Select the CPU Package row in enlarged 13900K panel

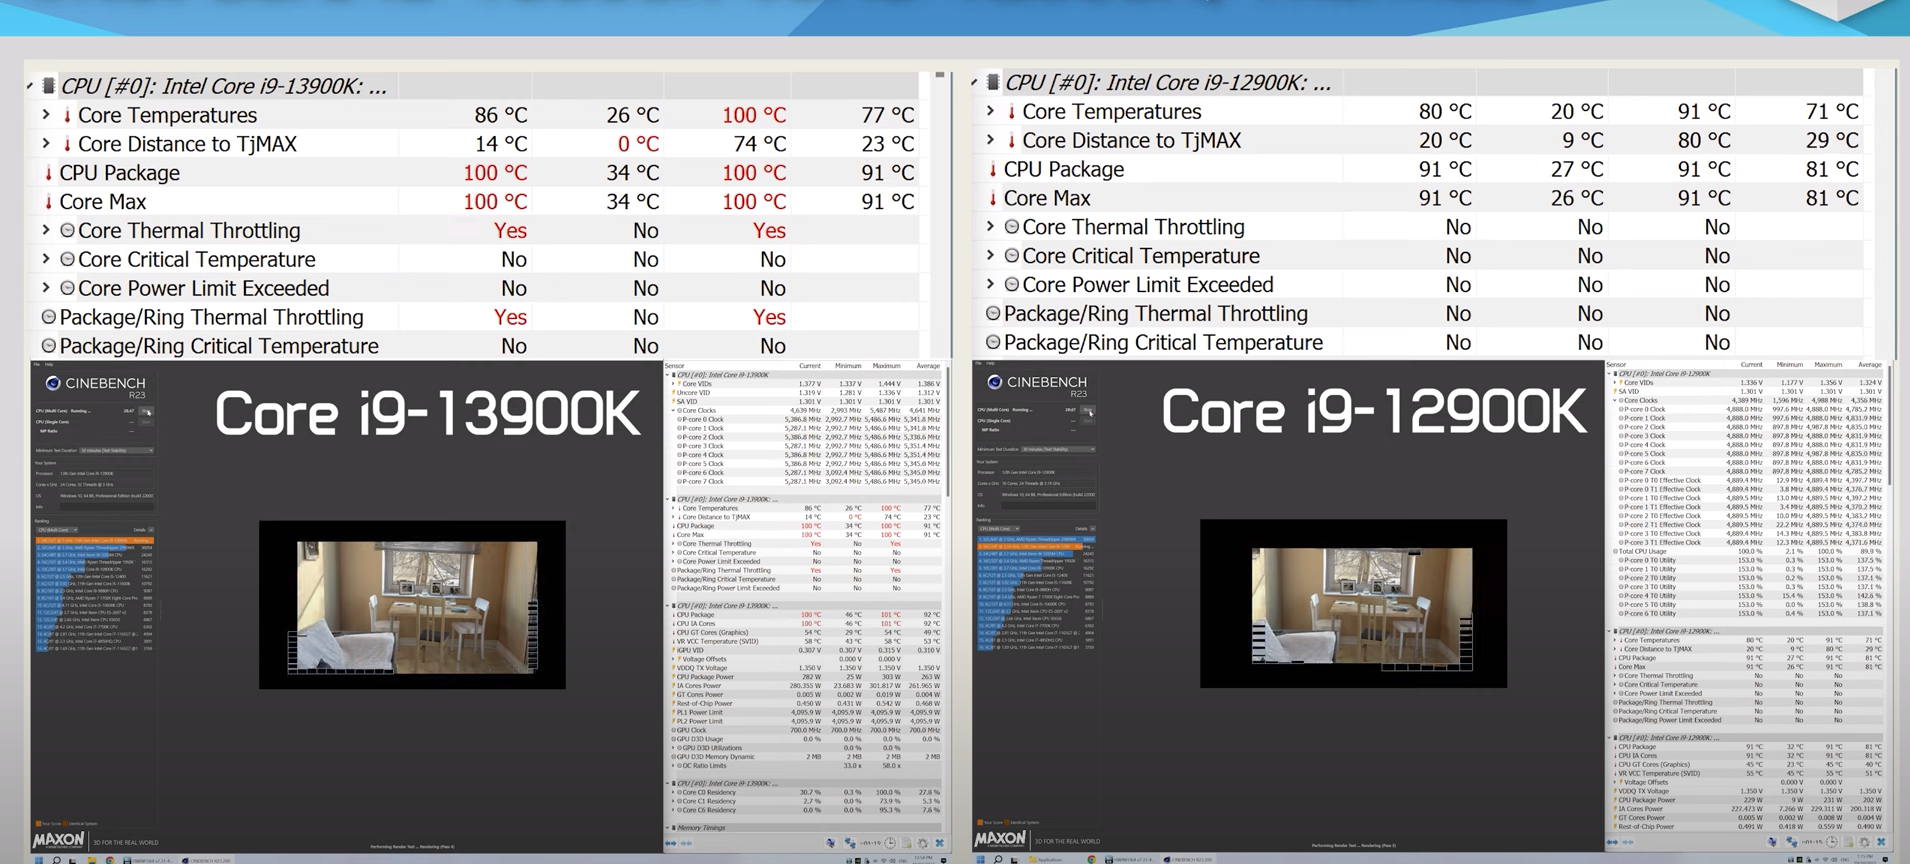[475, 173]
